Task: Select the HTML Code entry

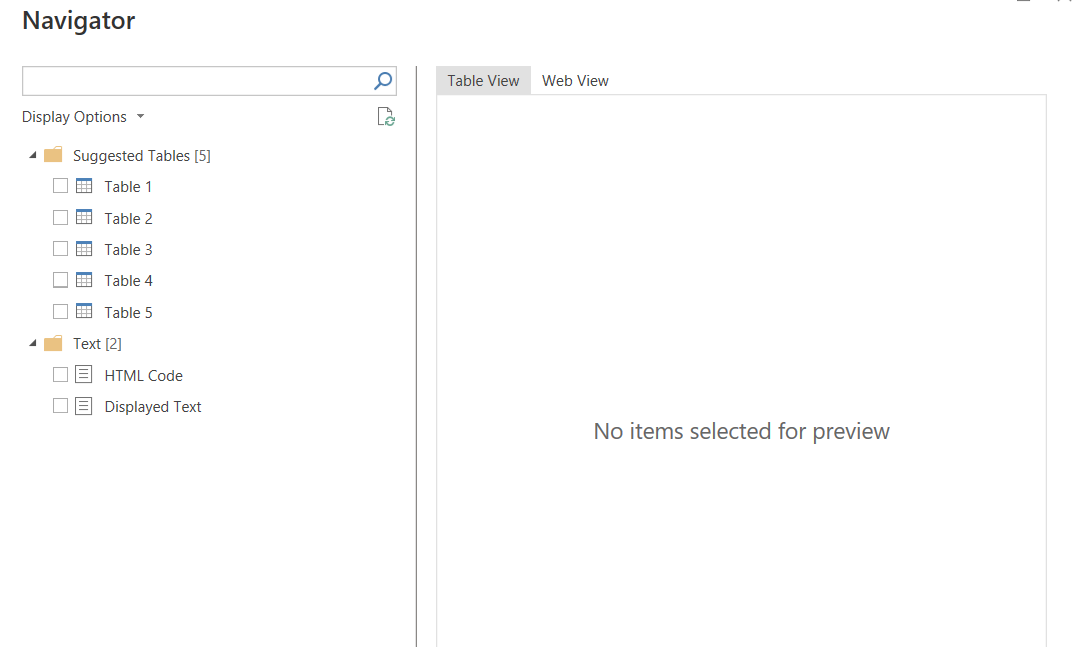Action: point(144,376)
